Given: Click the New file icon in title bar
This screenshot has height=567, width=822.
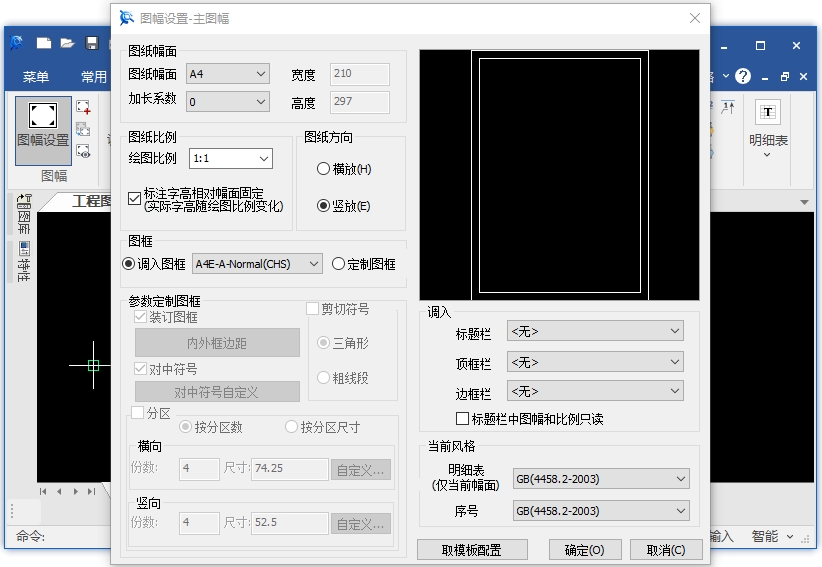Looking at the screenshot, I should pos(44,43).
